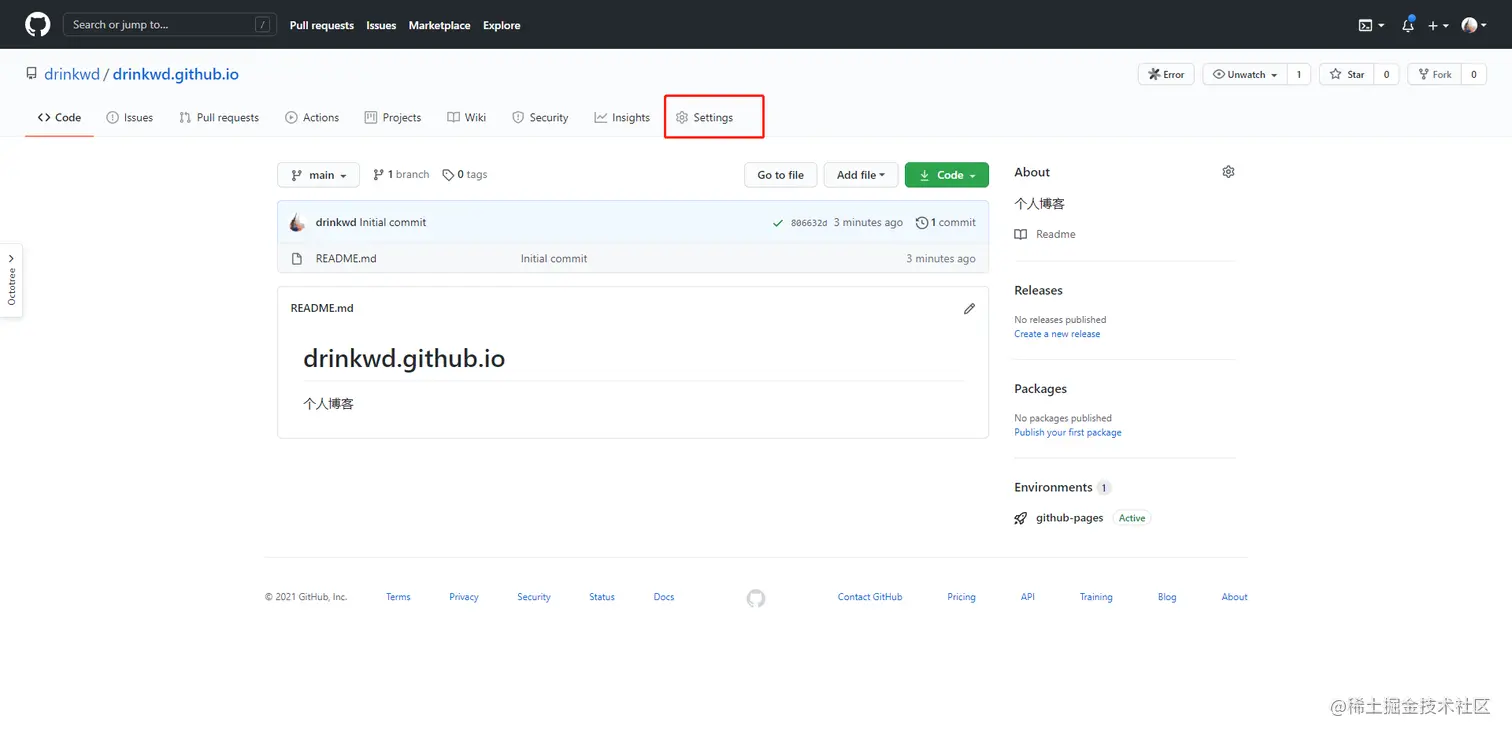View the 1 commit history

[946, 222]
